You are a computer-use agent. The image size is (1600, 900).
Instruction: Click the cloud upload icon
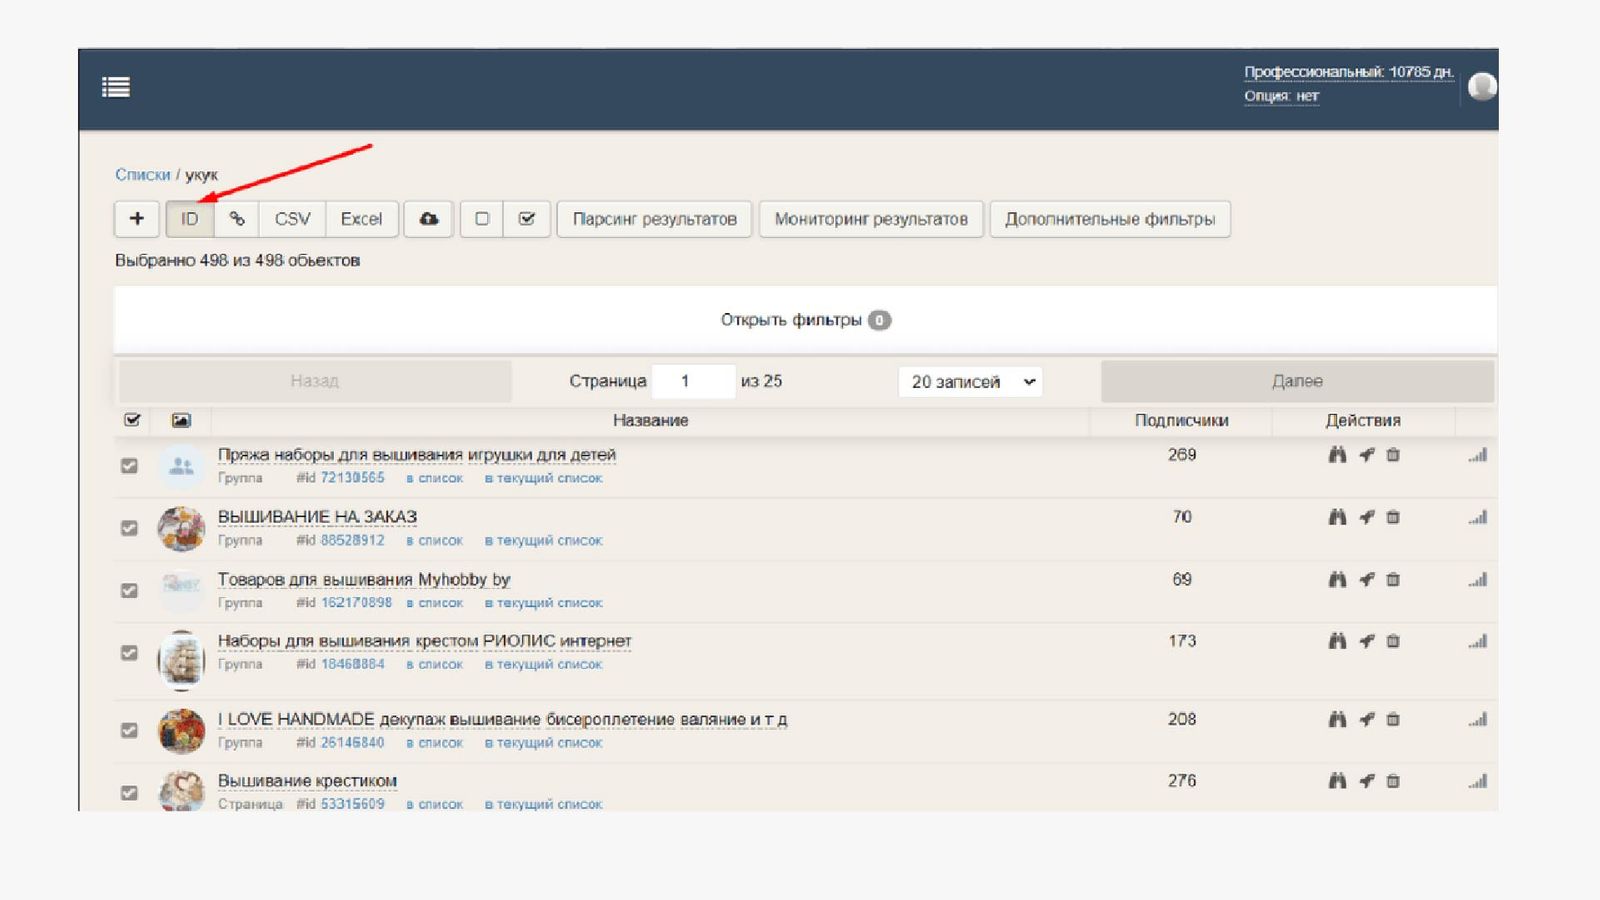429,219
